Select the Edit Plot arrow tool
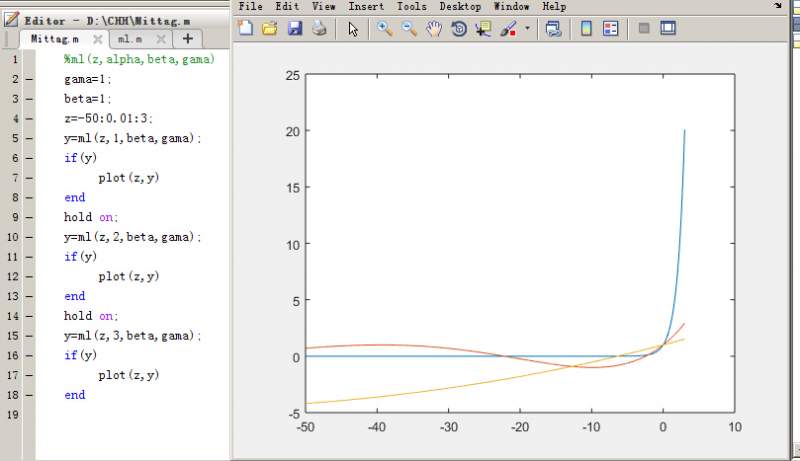This screenshot has width=800, height=461. point(353,29)
